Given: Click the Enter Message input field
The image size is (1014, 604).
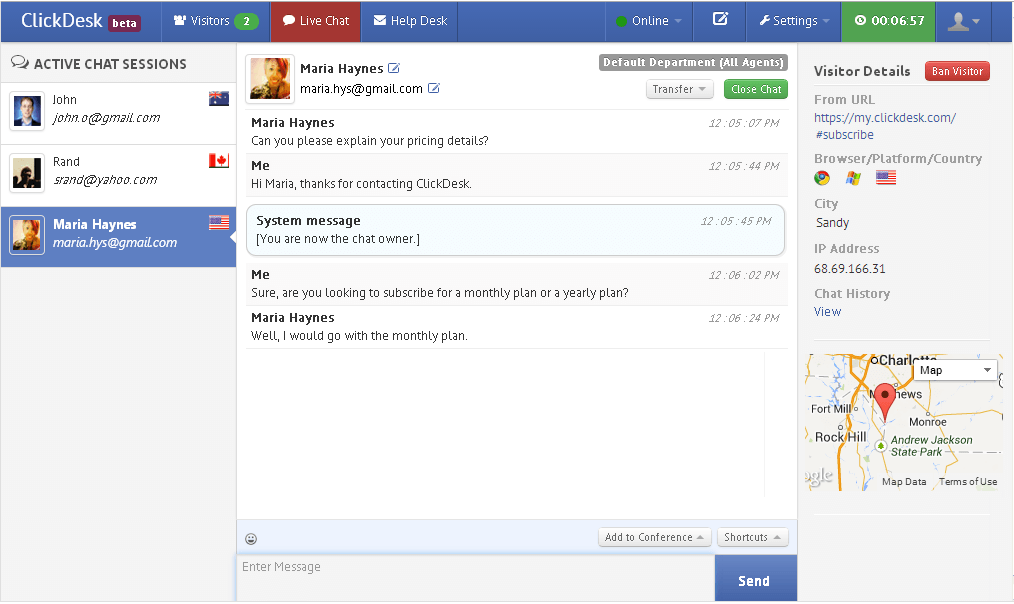Looking at the screenshot, I should pyautogui.click(x=476, y=578).
